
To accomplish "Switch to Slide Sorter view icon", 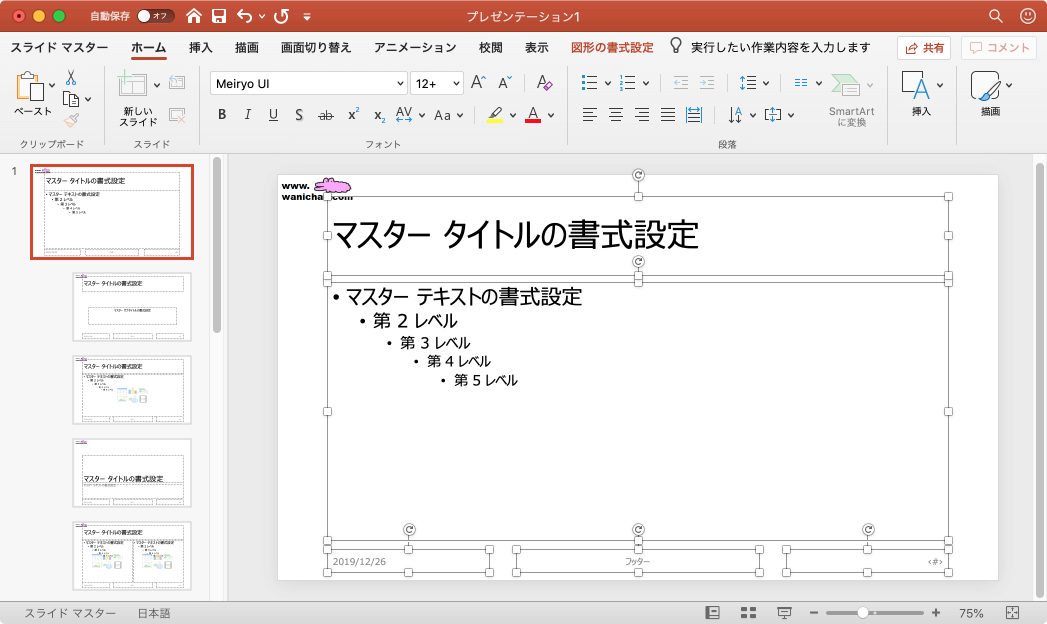I will point(748,612).
